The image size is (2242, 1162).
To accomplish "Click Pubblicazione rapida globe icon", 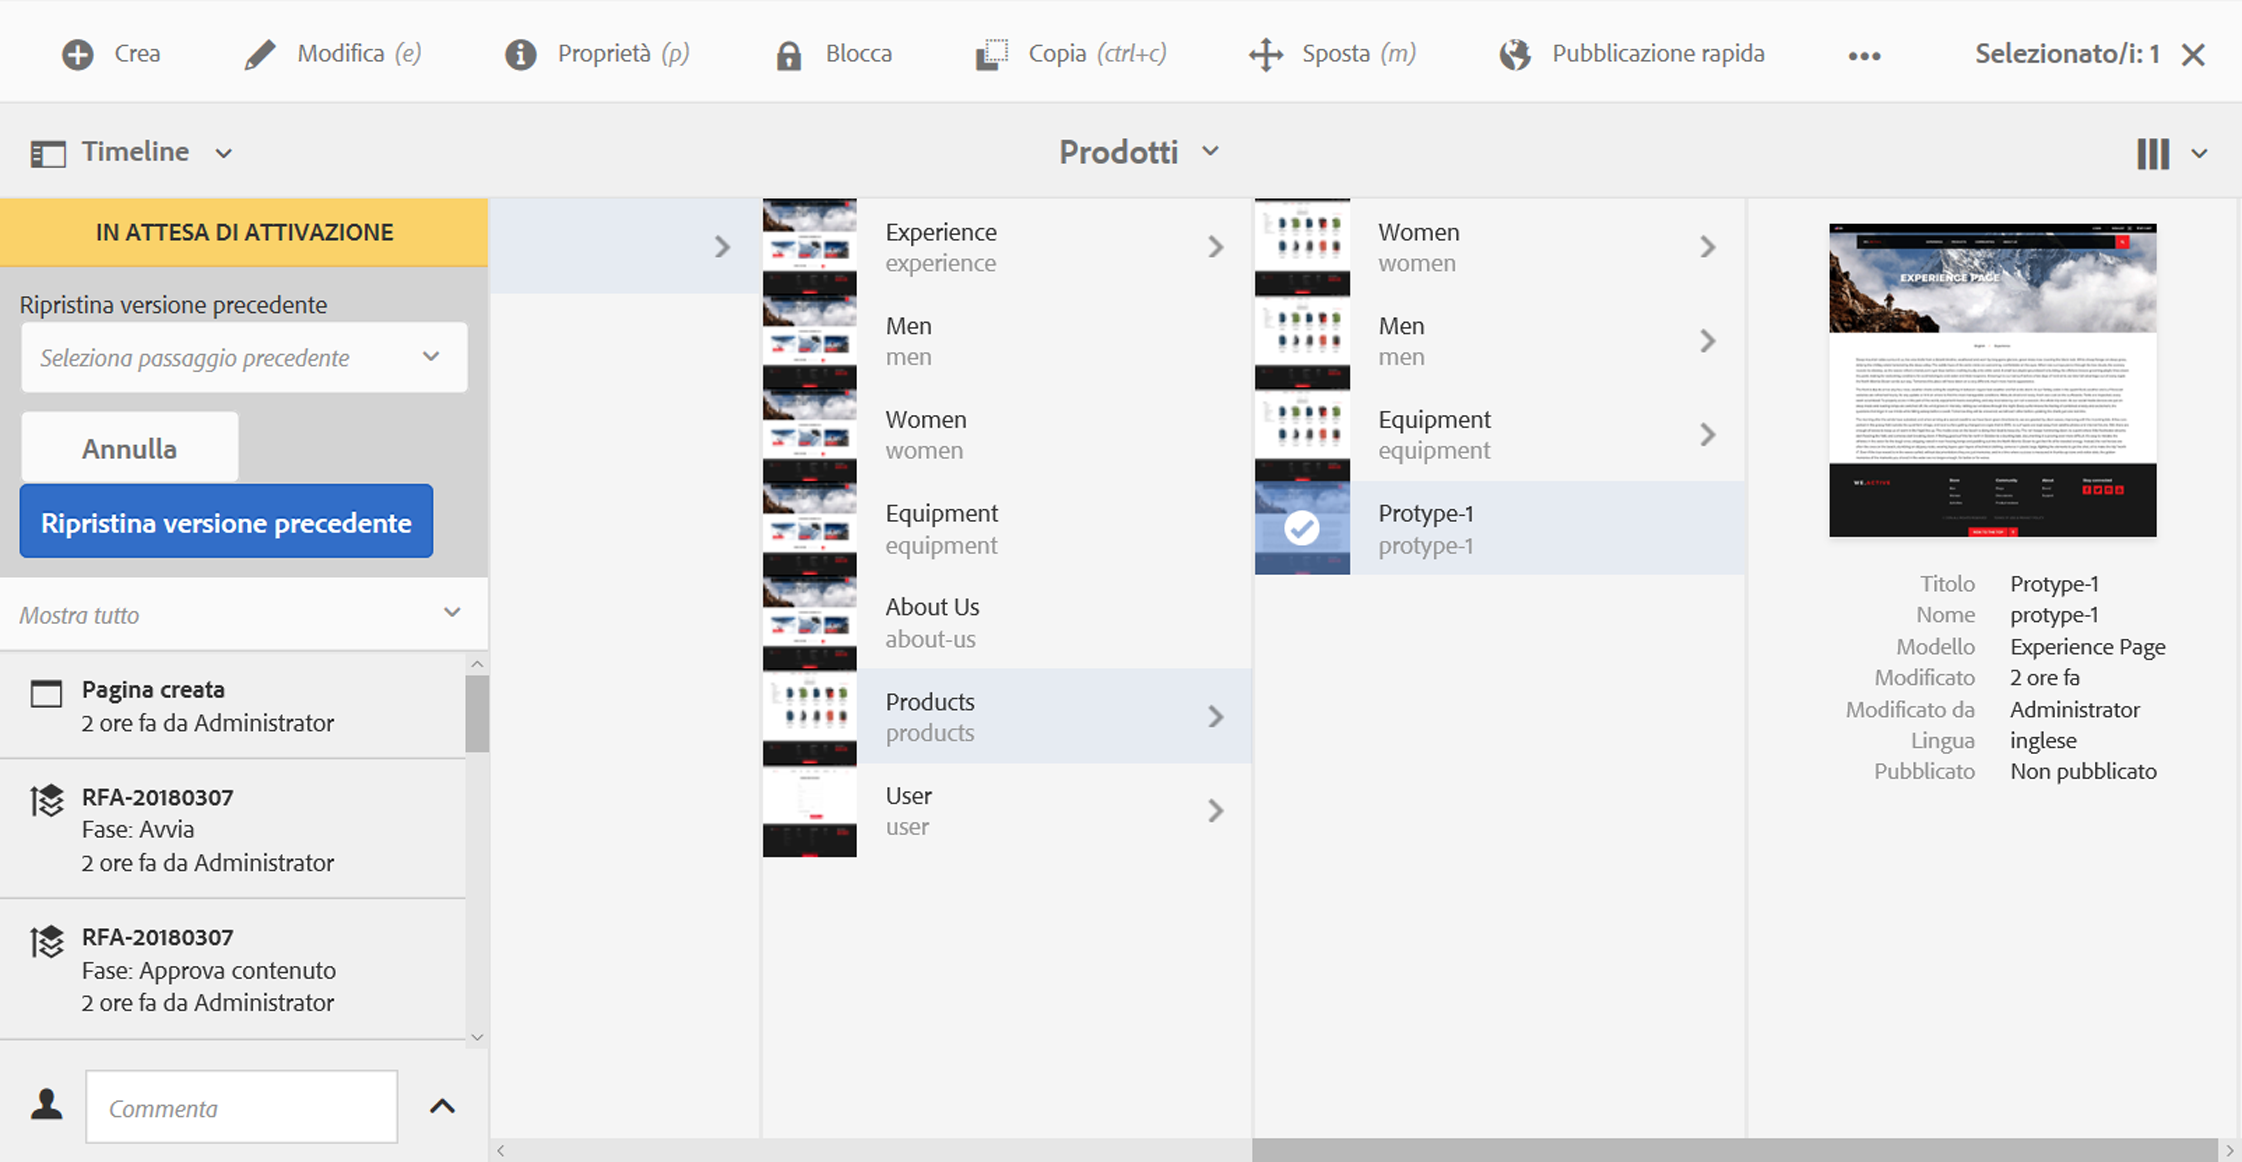I will (1515, 54).
